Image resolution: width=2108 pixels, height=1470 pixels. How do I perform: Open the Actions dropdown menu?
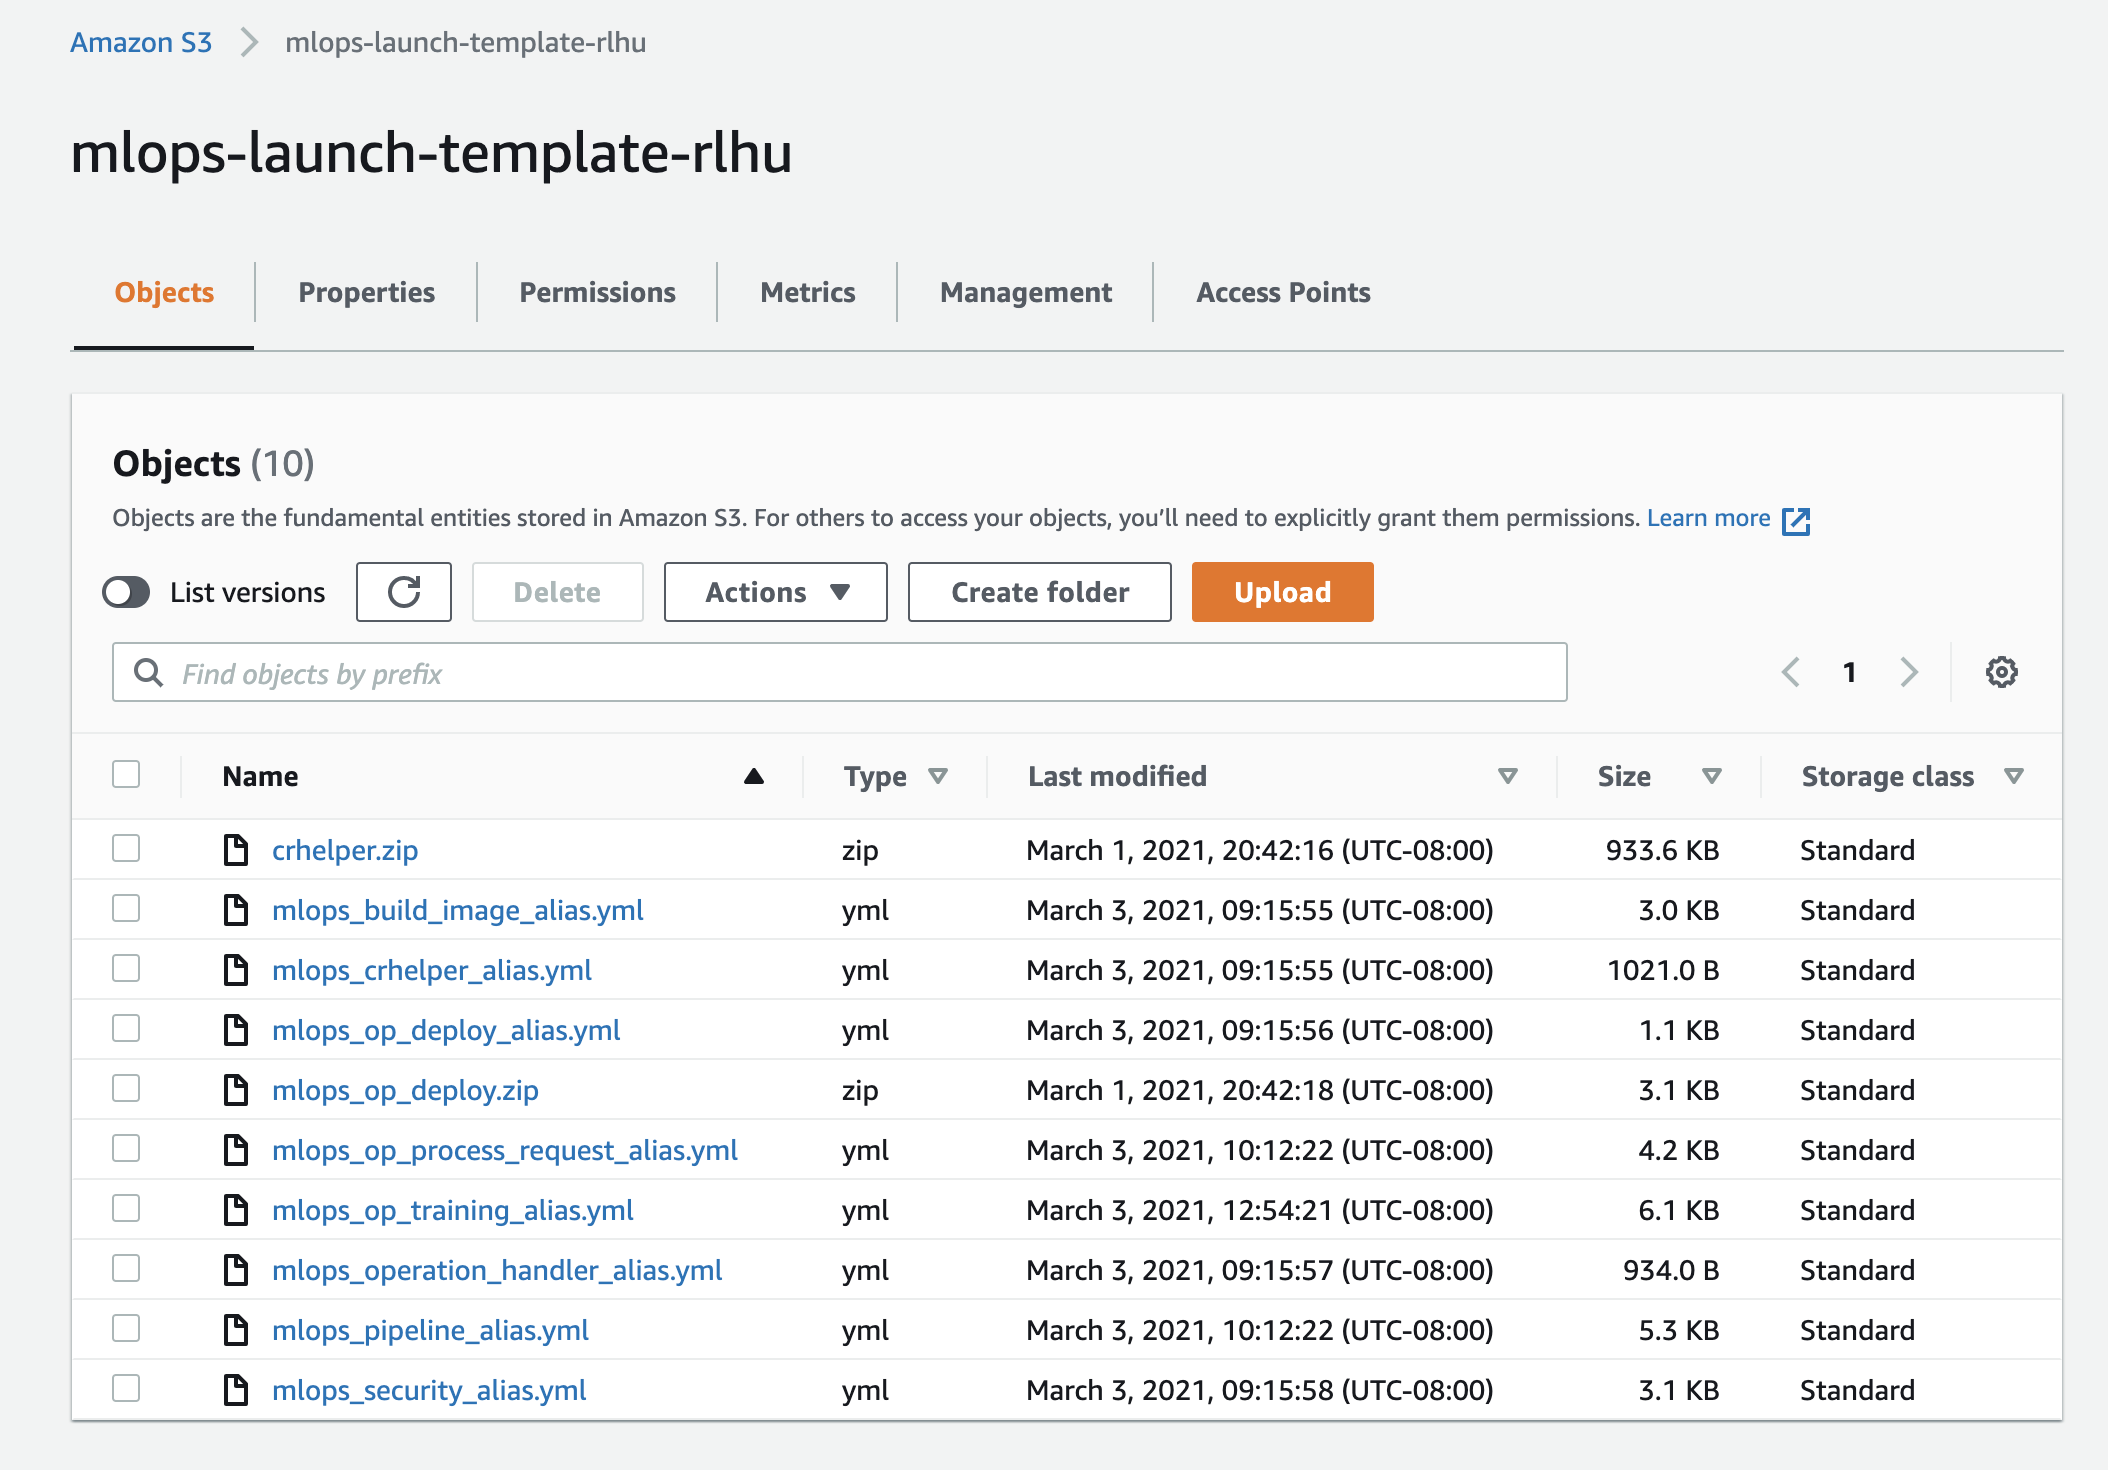pos(776,592)
